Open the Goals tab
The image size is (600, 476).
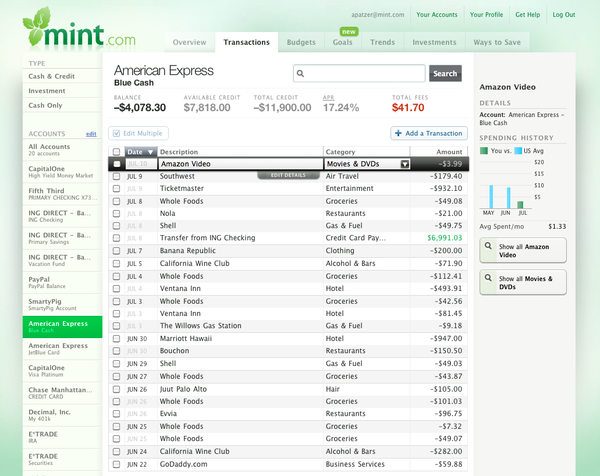coord(342,42)
